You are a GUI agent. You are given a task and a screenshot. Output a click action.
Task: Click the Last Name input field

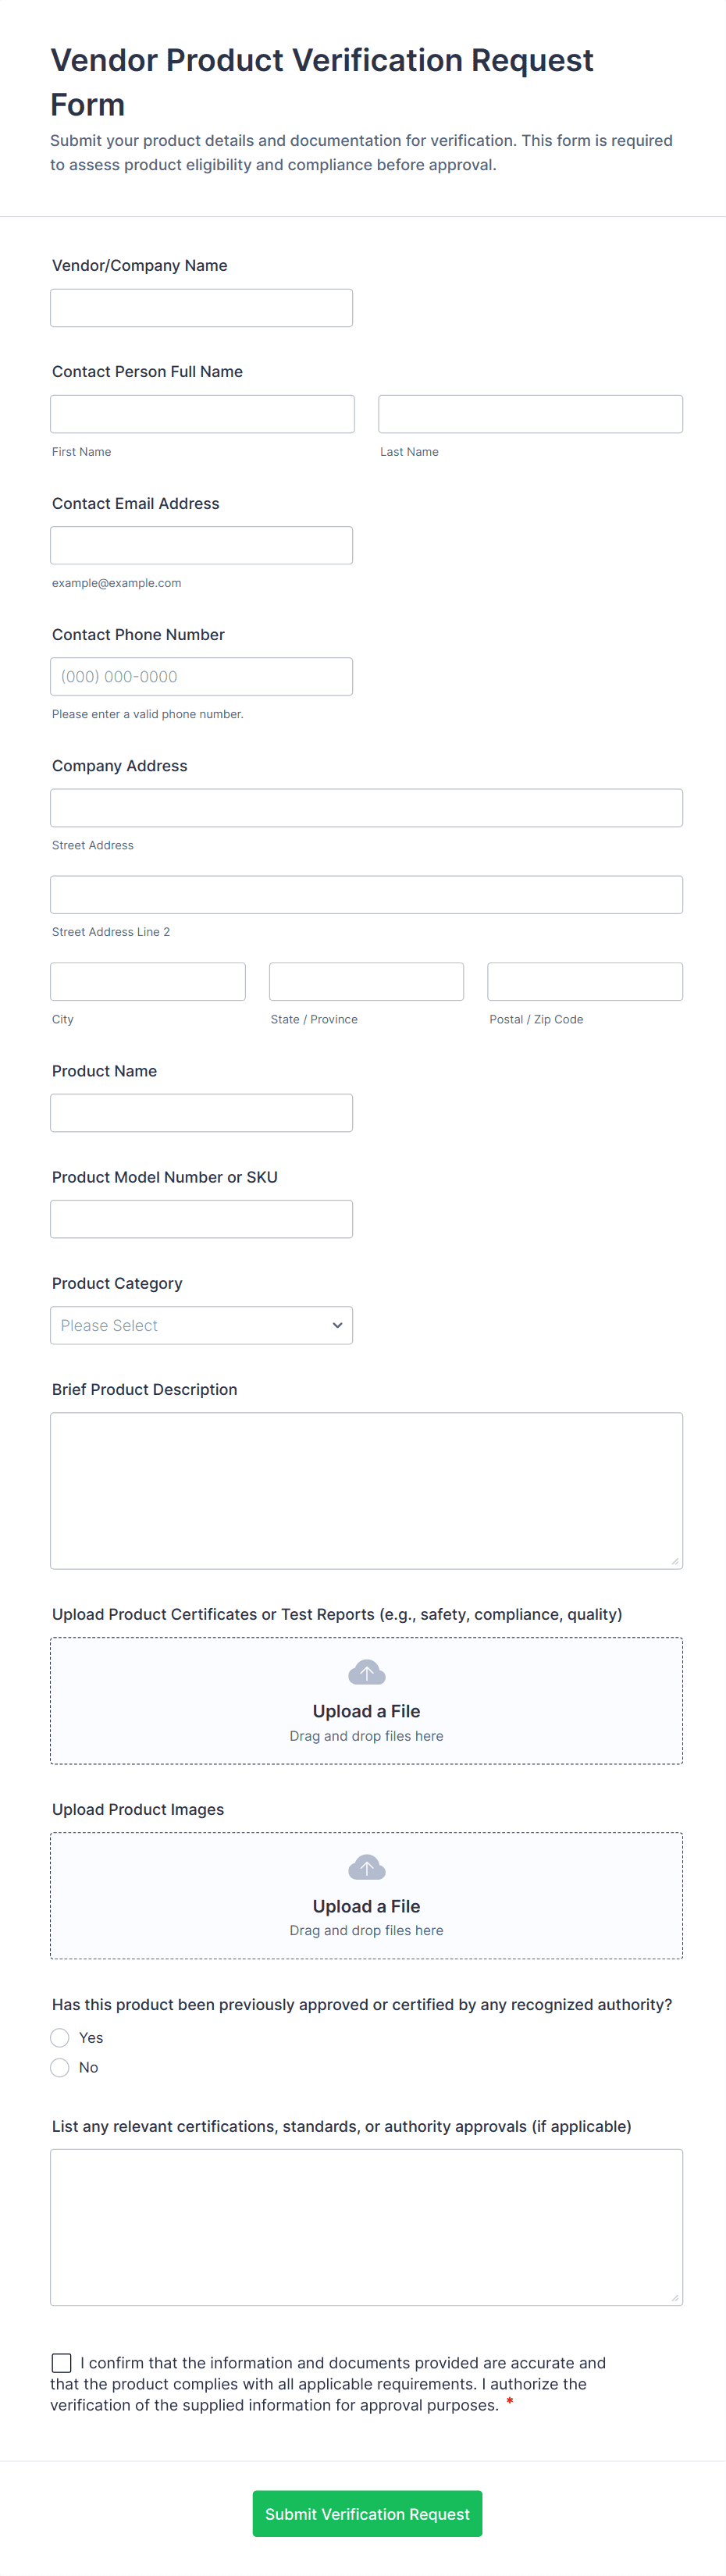coord(530,414)
